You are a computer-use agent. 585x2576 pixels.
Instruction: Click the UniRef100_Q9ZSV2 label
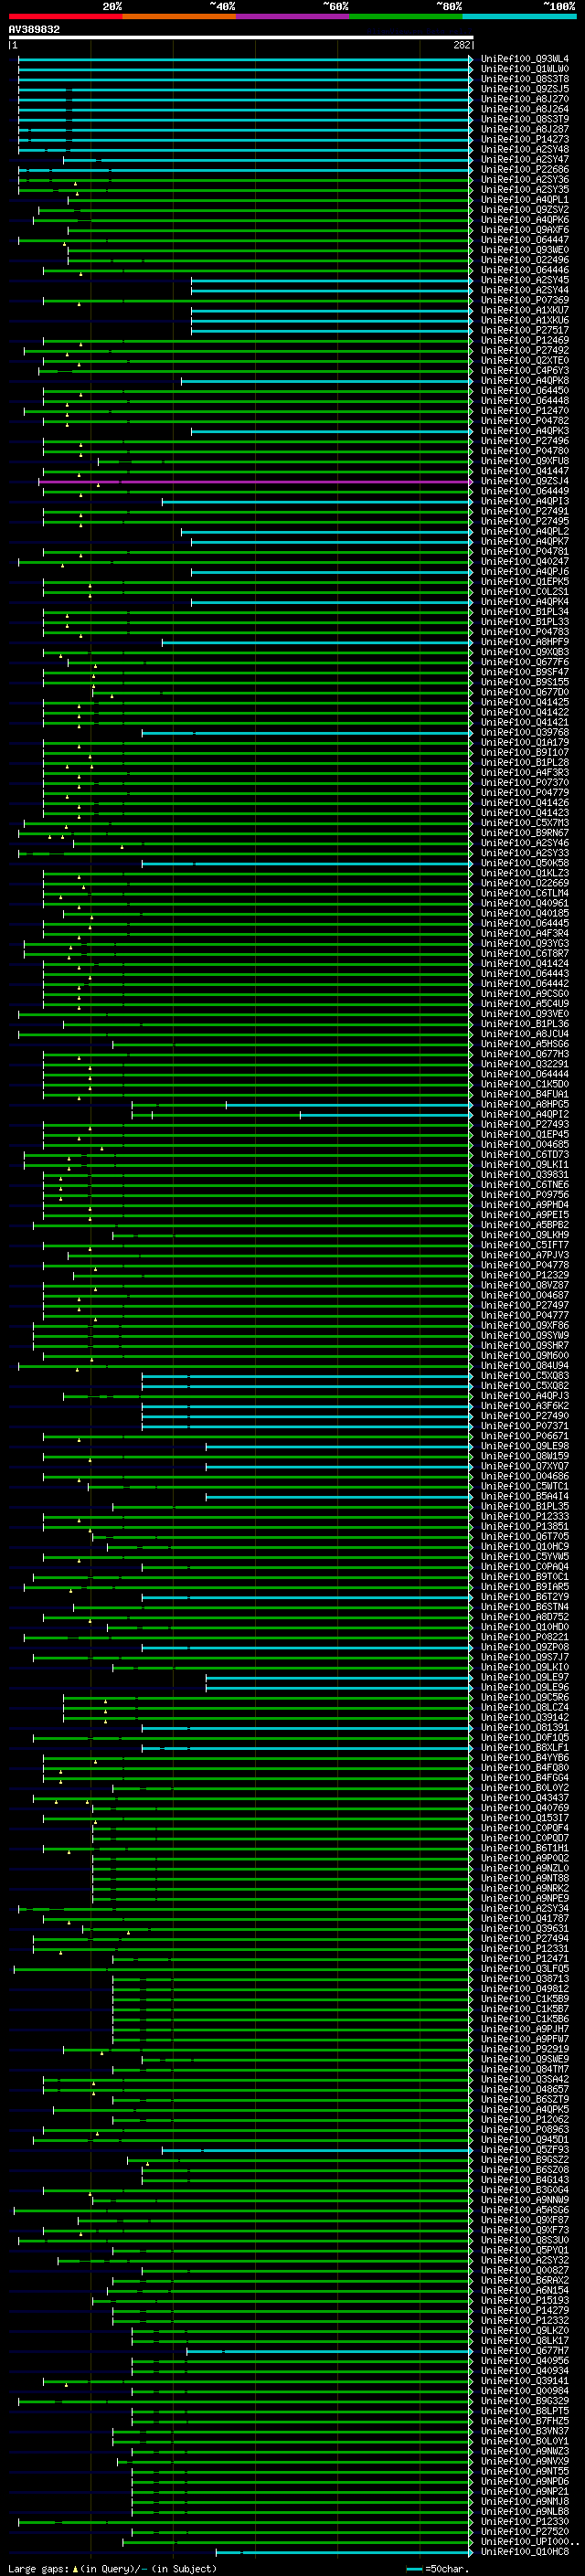pyautogui.click(x=525, y=210)
